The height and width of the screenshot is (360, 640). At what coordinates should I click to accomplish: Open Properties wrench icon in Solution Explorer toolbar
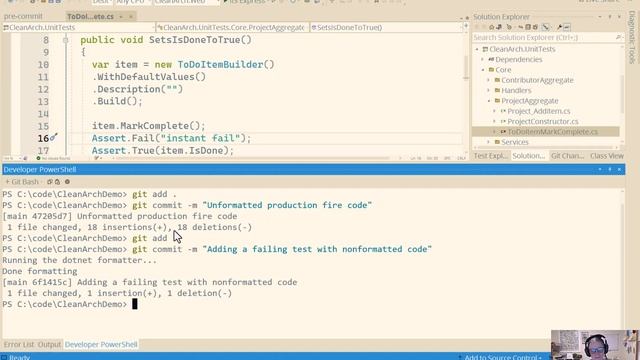click(x=559, y=27)
